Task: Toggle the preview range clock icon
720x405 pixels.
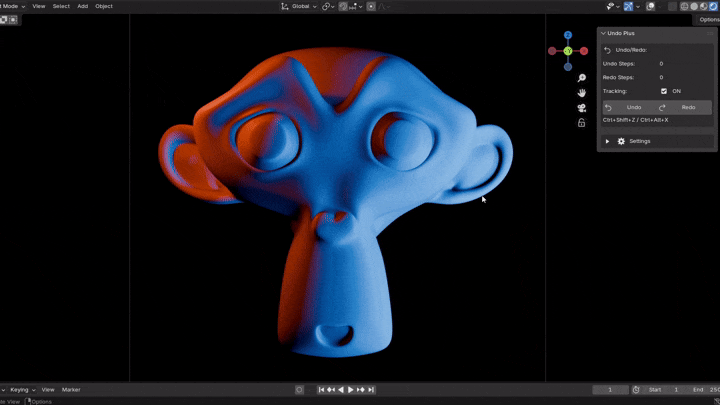Action: click(x=636, y=390)
